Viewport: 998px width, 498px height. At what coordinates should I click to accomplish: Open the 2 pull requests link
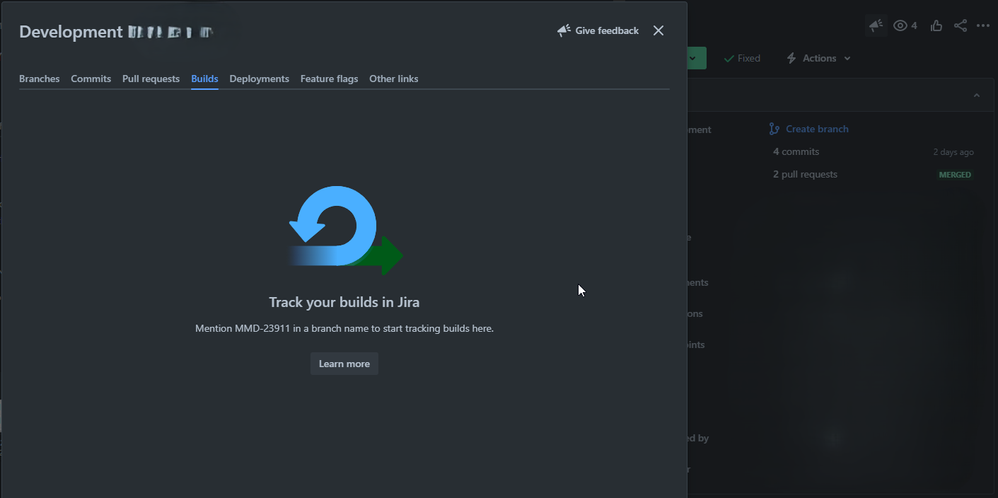tap(805, 174)
